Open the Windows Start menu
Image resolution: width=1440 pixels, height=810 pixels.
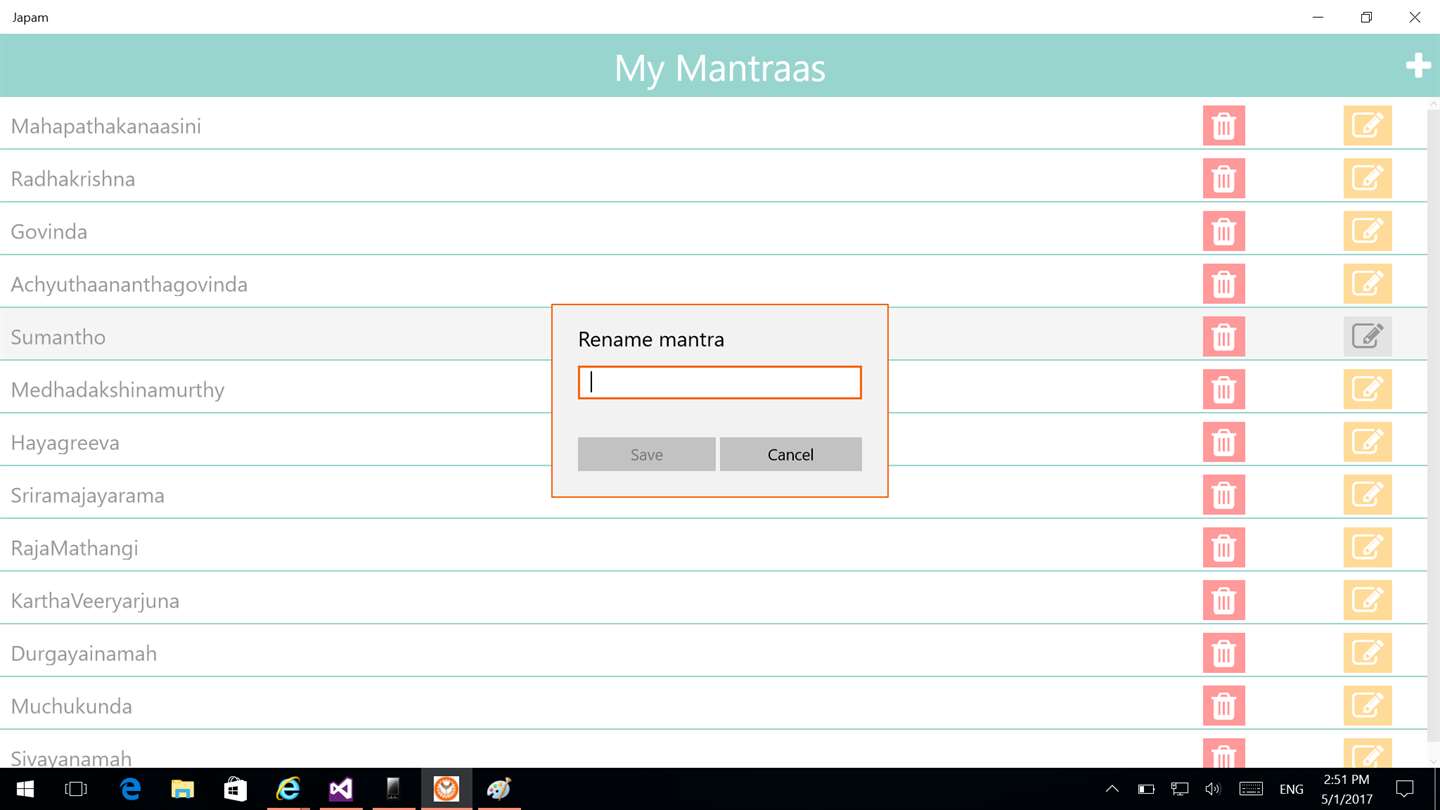[25, 789]
